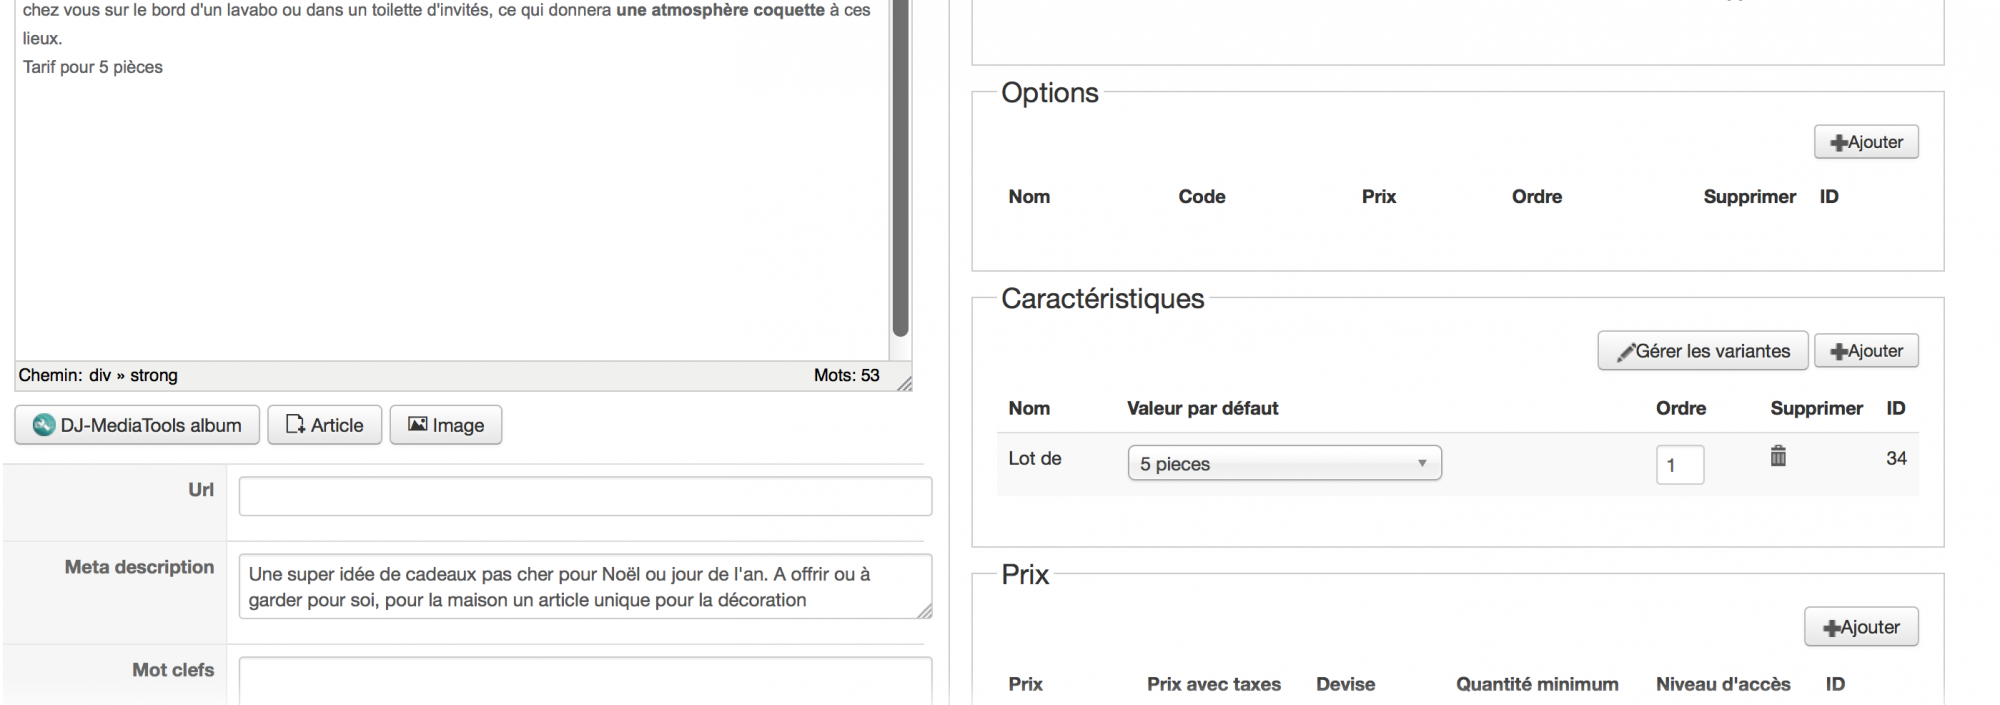This screenshot has height=705, width=2000.
Task: Click the pencil icon on Gérer les variantes
Action: pyautogui.click(x=1626, y=352)
